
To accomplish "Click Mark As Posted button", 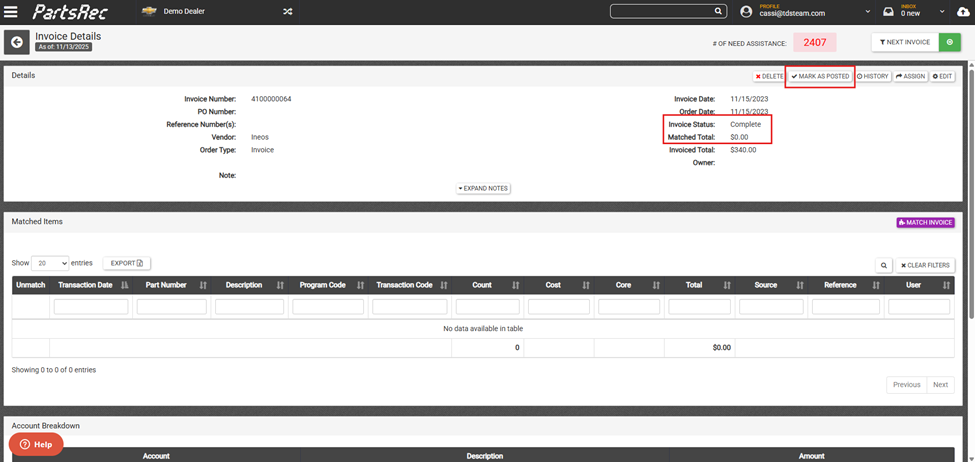I will point(820,76).
